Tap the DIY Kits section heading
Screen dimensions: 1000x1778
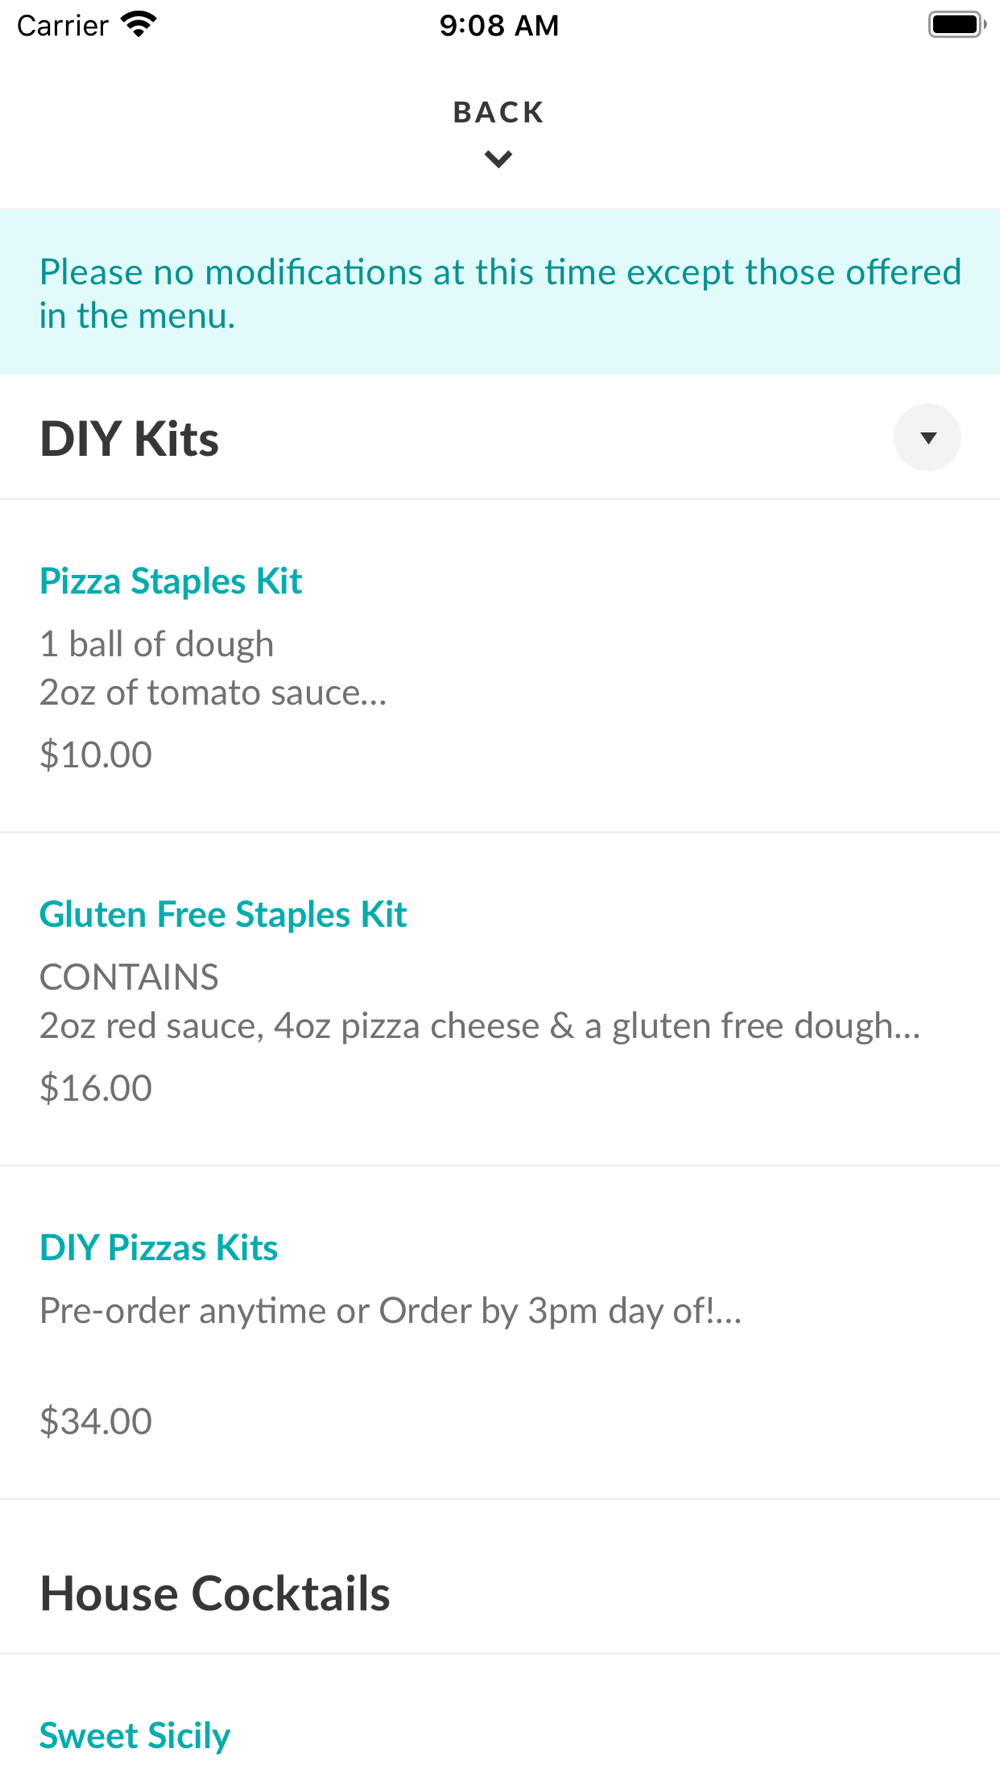pyautogui.click(x=130, y=438)
